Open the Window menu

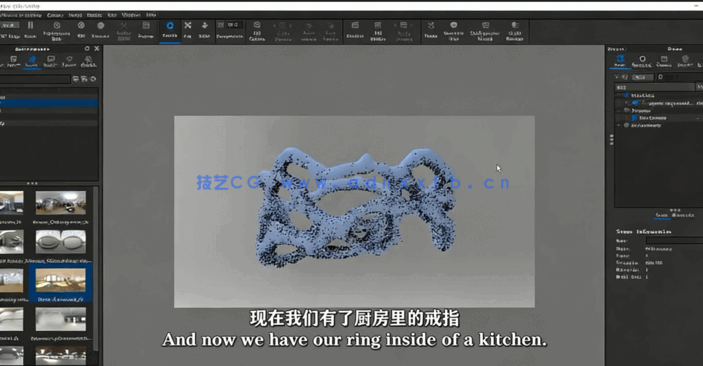point(131,15)
